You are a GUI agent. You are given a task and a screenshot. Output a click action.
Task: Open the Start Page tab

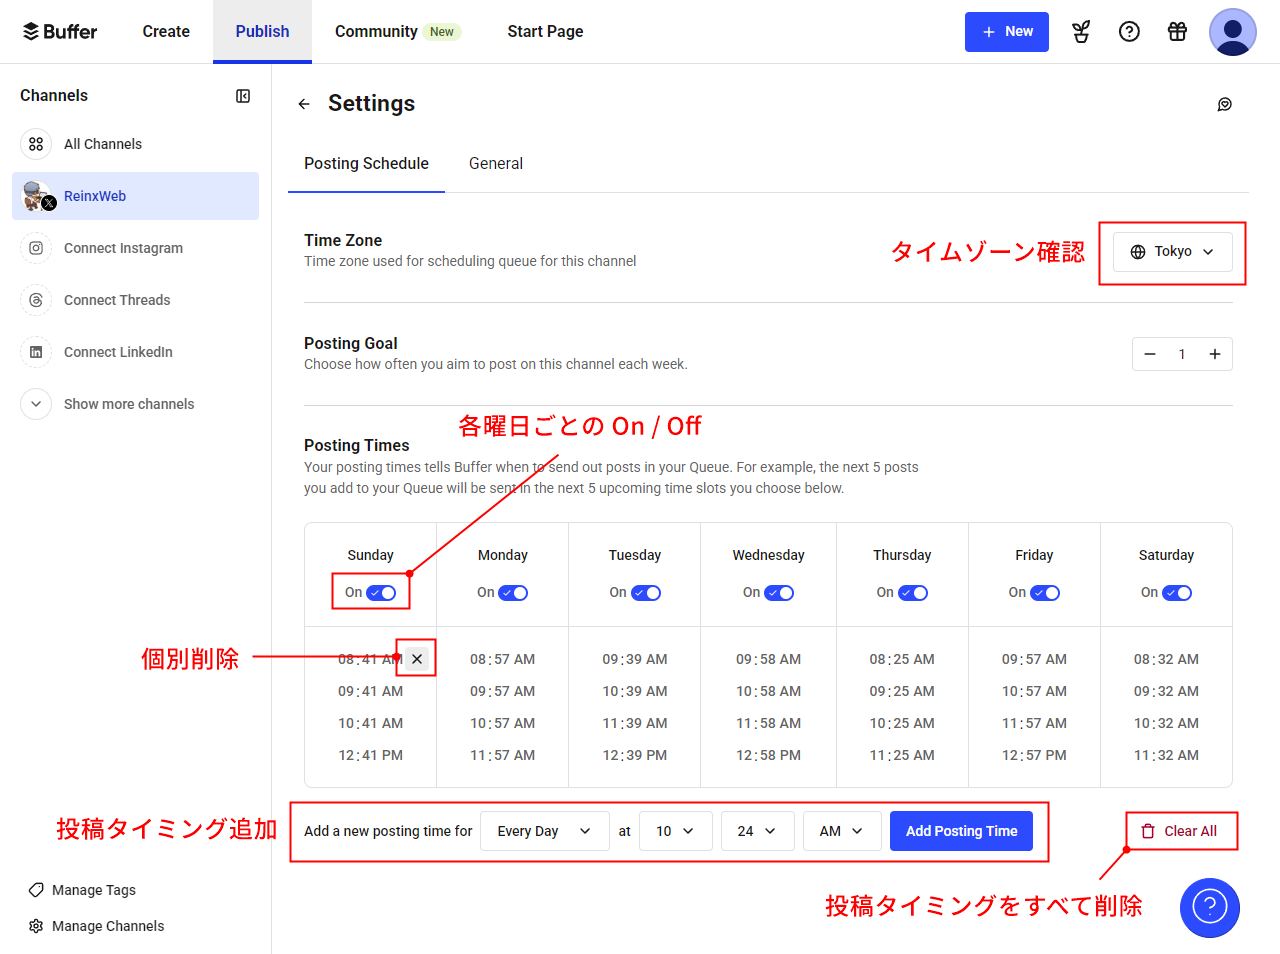545,32
